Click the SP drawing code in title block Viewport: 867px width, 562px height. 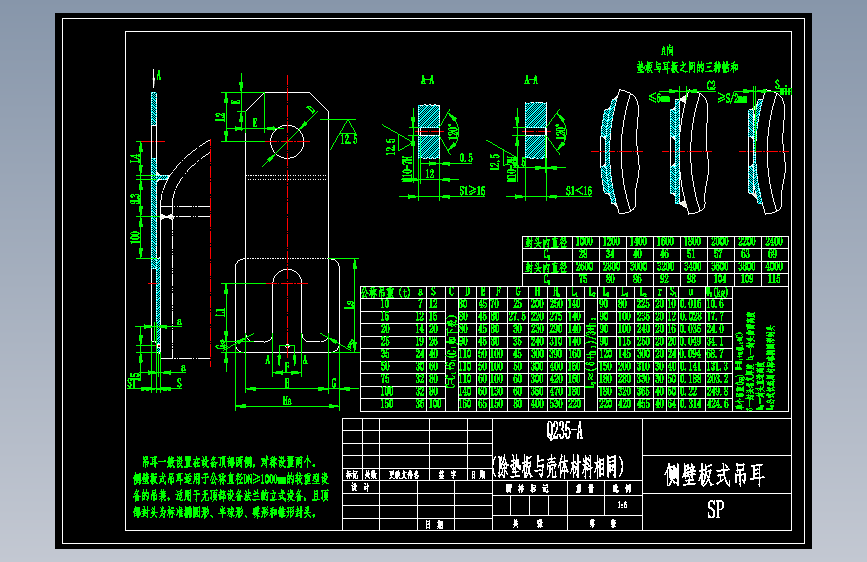tap(715, 509)
